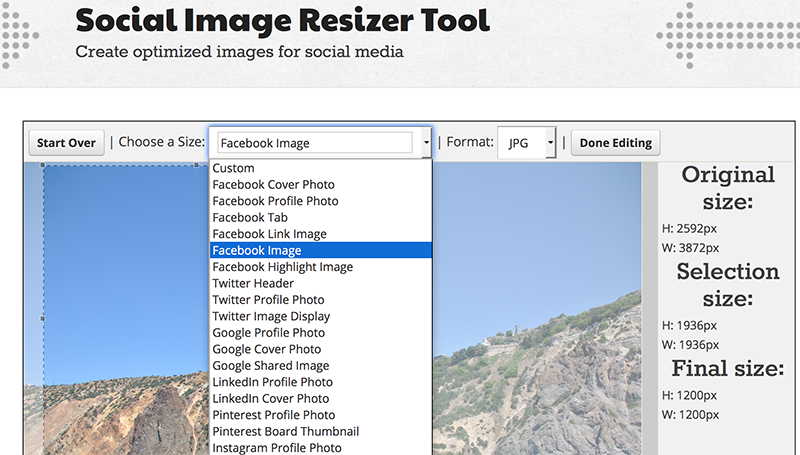Viewport: 800px width, 455px height.
Task: Click the crop selection top-left corner handle
Action: [43, 165]
